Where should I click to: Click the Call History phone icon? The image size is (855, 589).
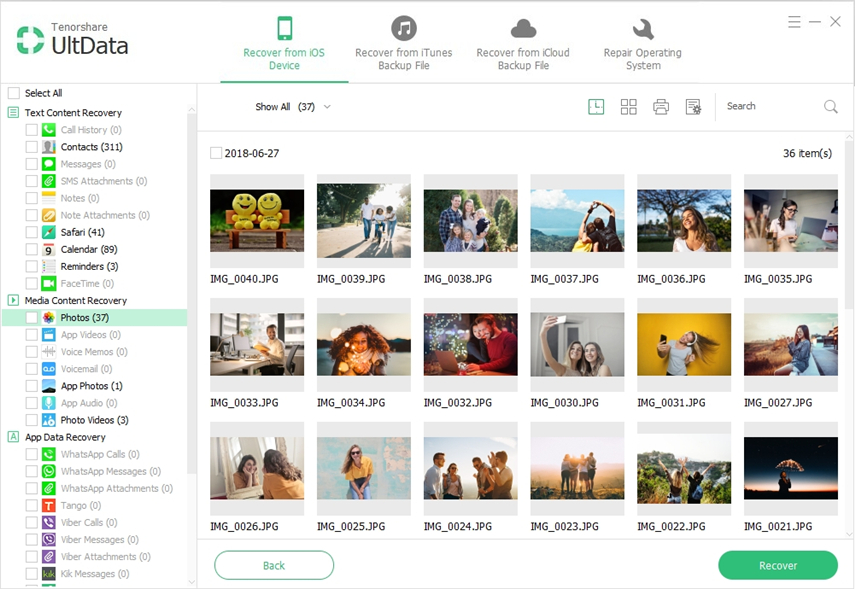click(49, 130)
